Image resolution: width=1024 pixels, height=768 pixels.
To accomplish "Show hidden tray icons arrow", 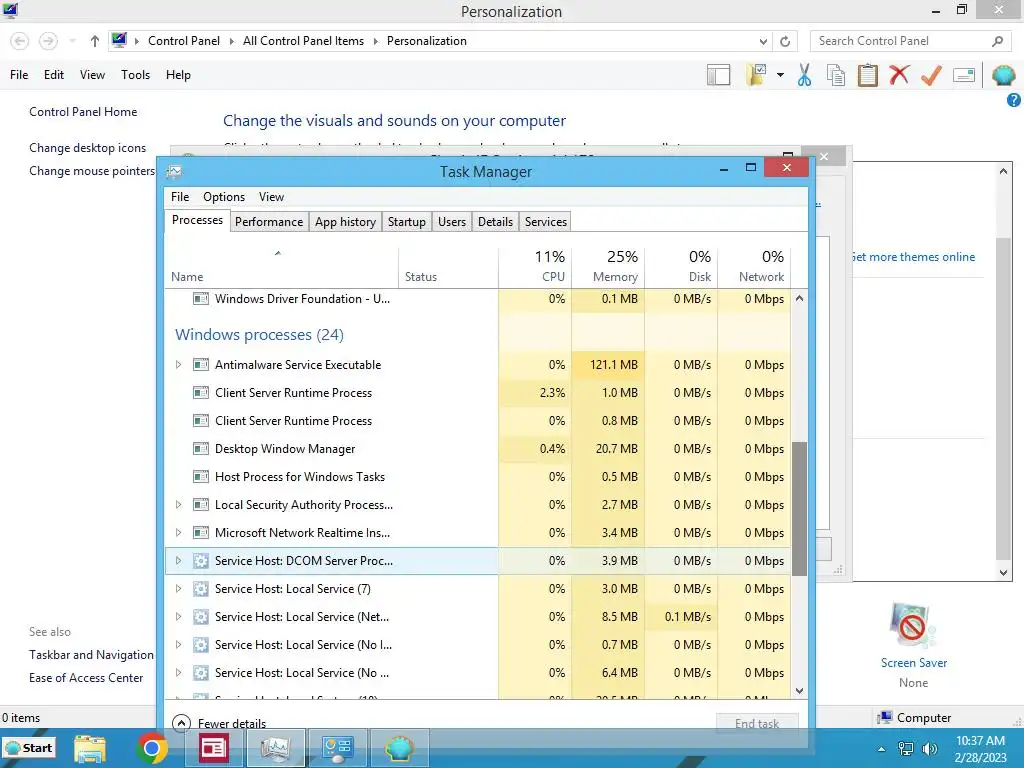I will click(882, 749).
